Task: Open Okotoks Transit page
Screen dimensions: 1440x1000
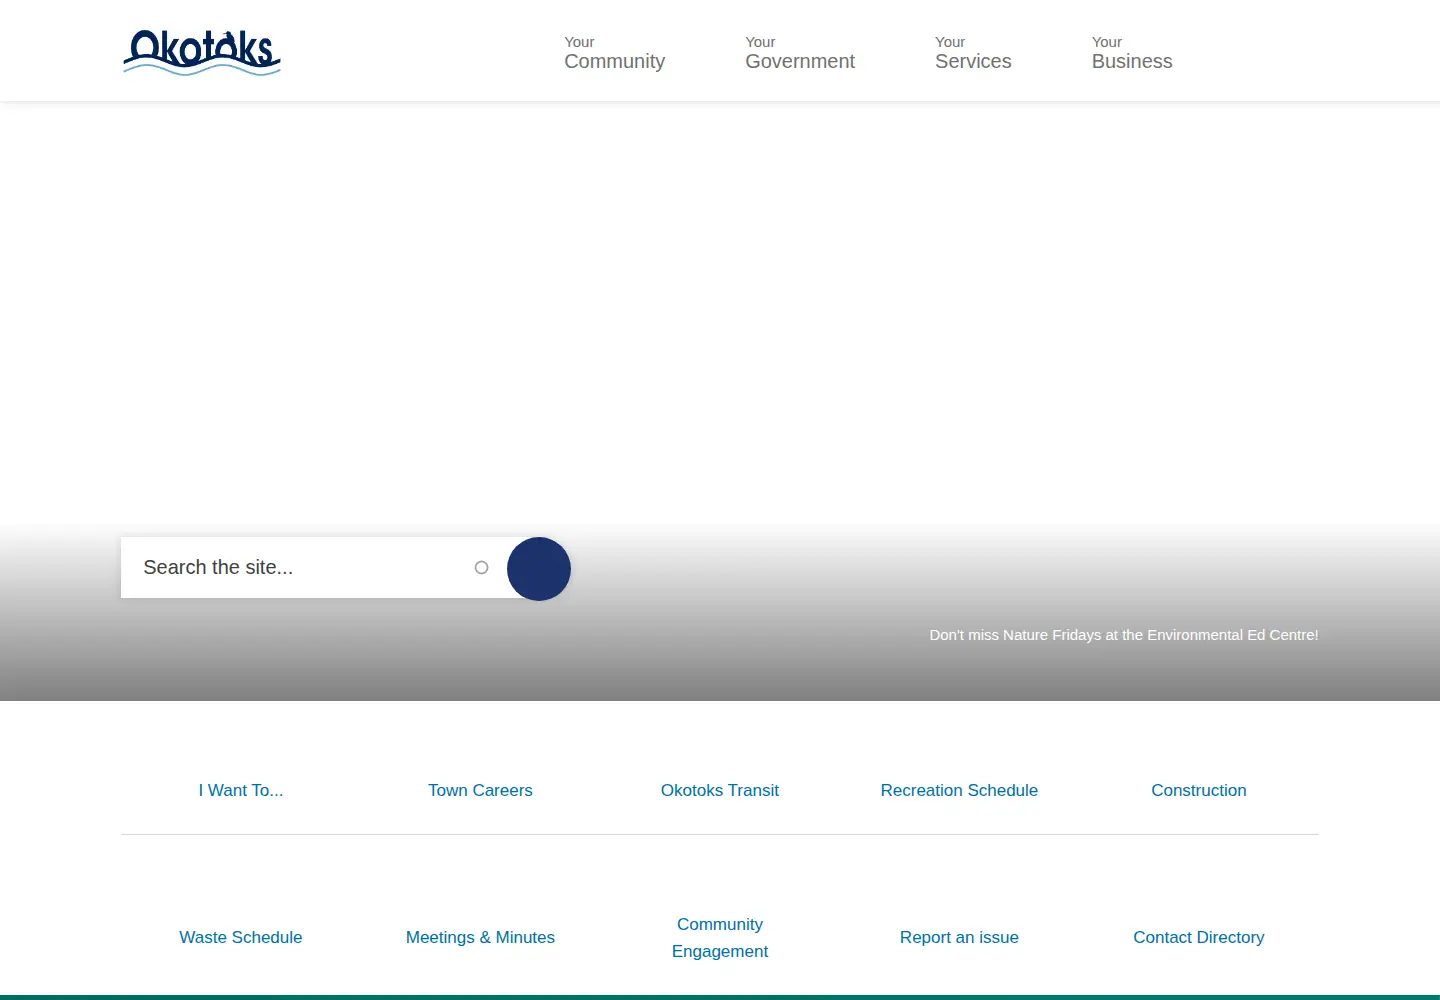Action: 720,790
